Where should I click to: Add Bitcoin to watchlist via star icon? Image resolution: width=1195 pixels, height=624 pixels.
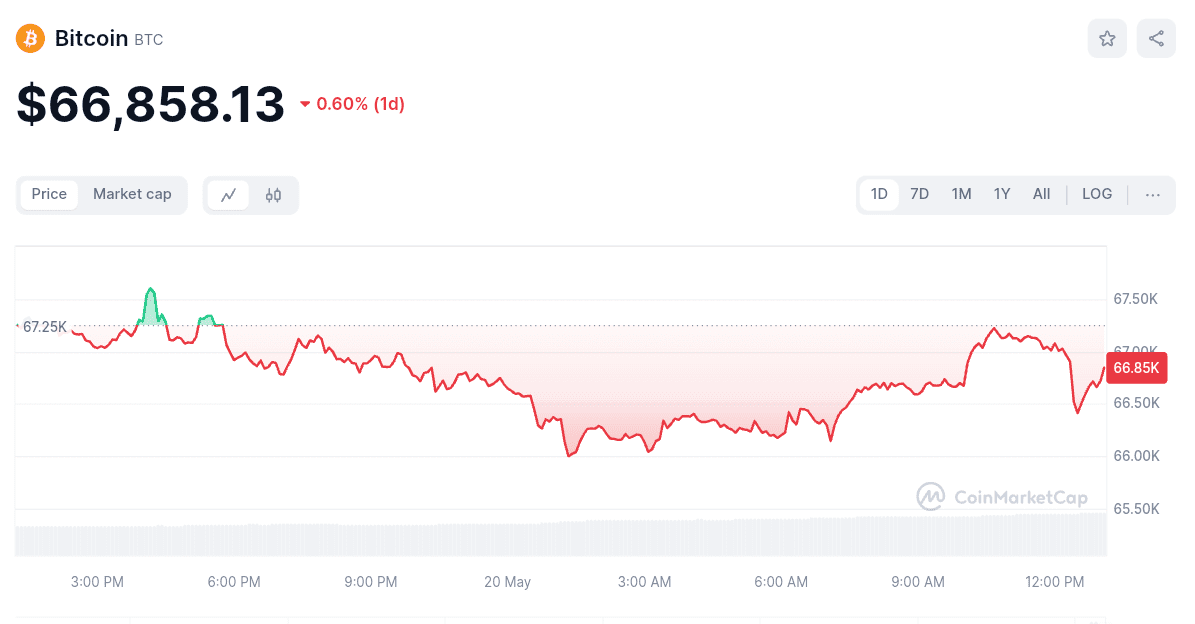tap(1107, 37)
